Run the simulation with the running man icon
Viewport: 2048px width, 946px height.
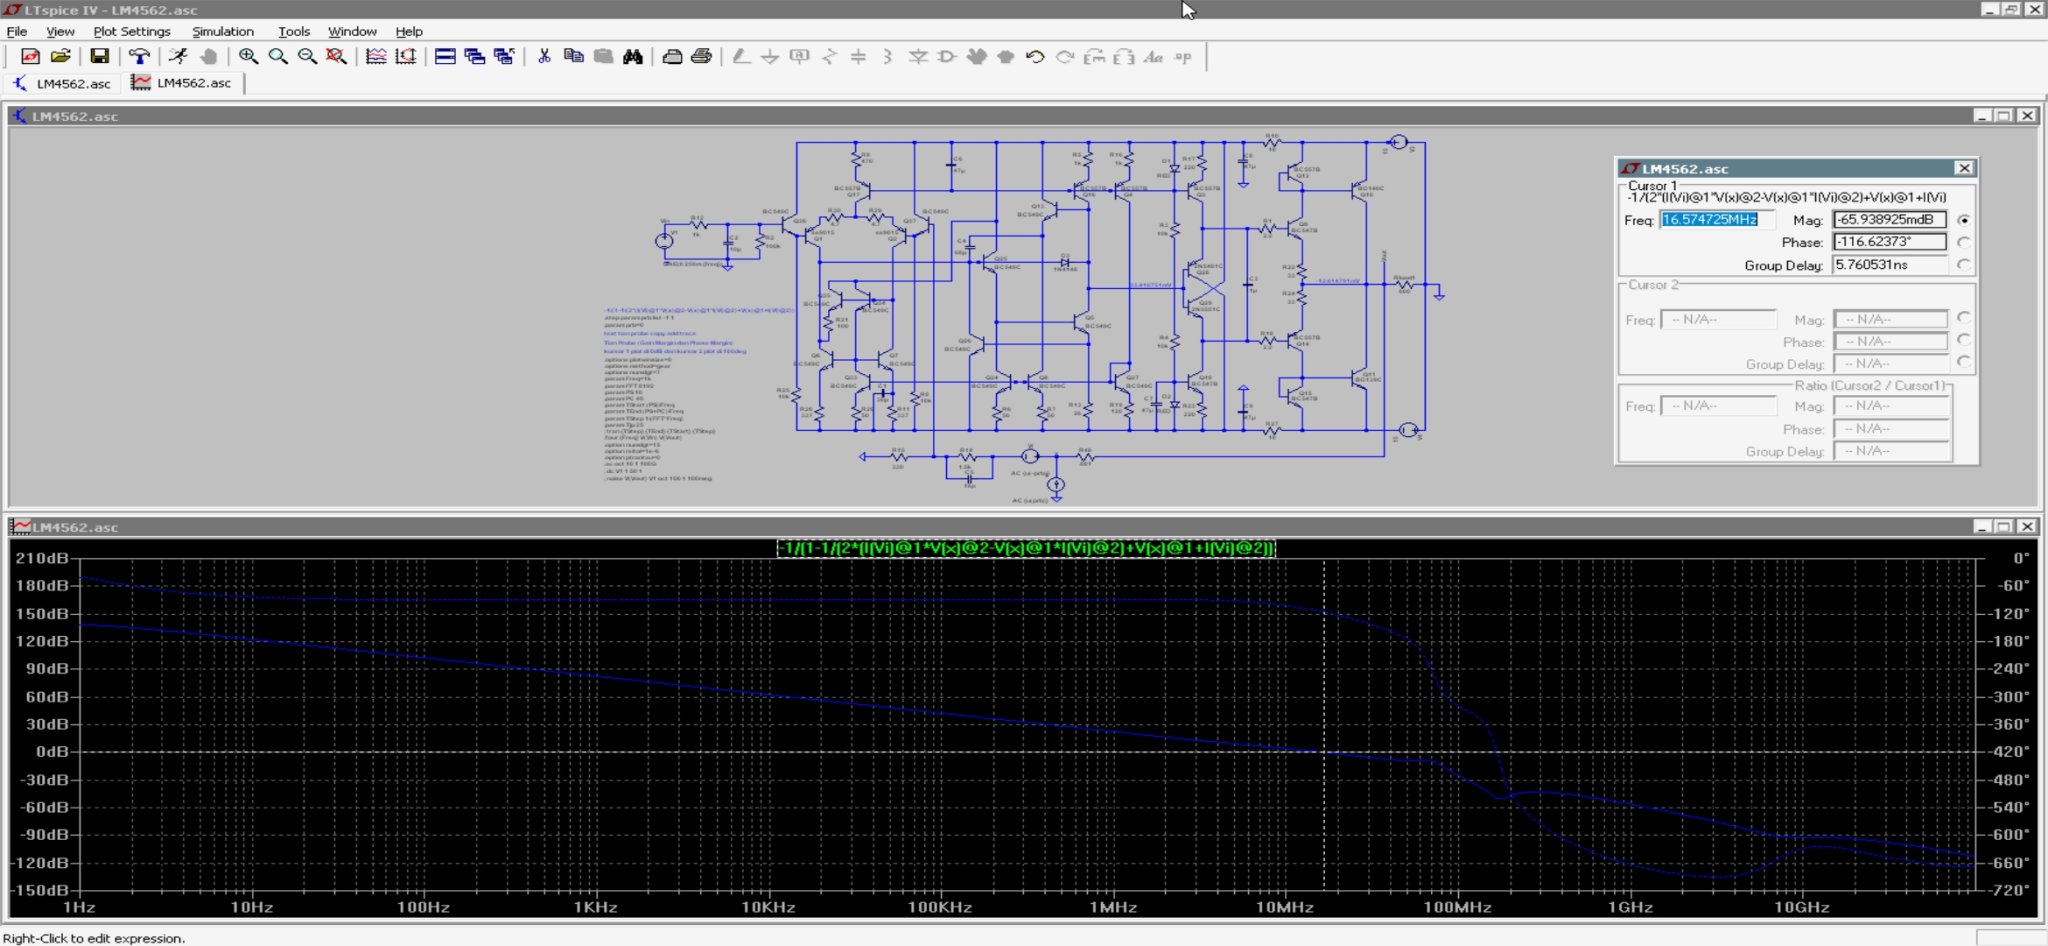[178, 57]
